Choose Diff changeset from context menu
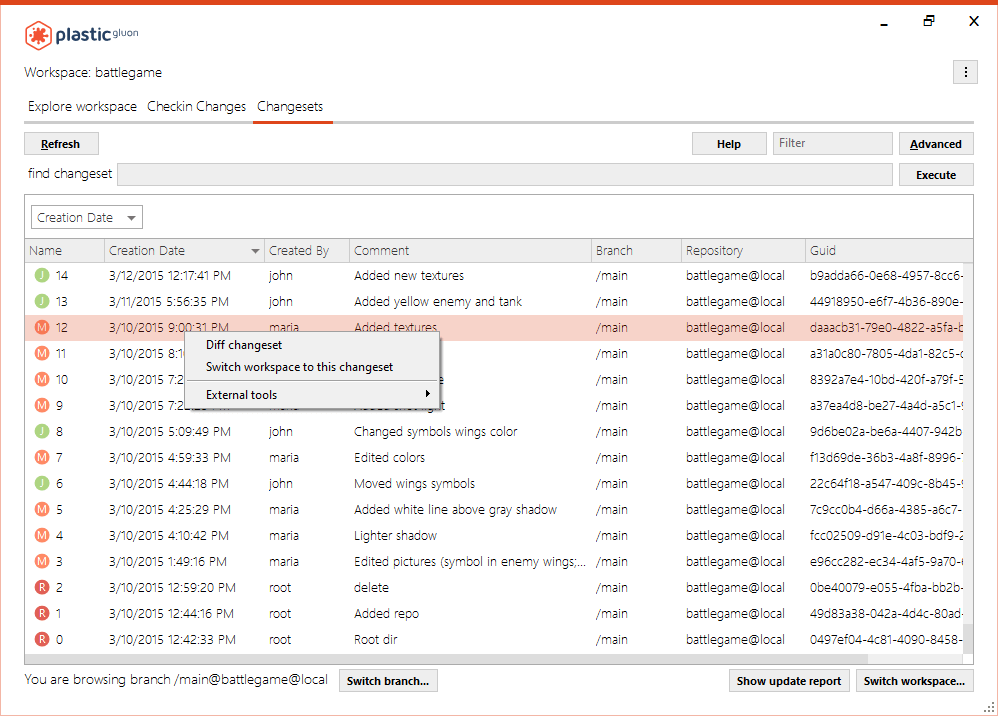The height and width of the screenshot is (716, 998). point(244,345)
